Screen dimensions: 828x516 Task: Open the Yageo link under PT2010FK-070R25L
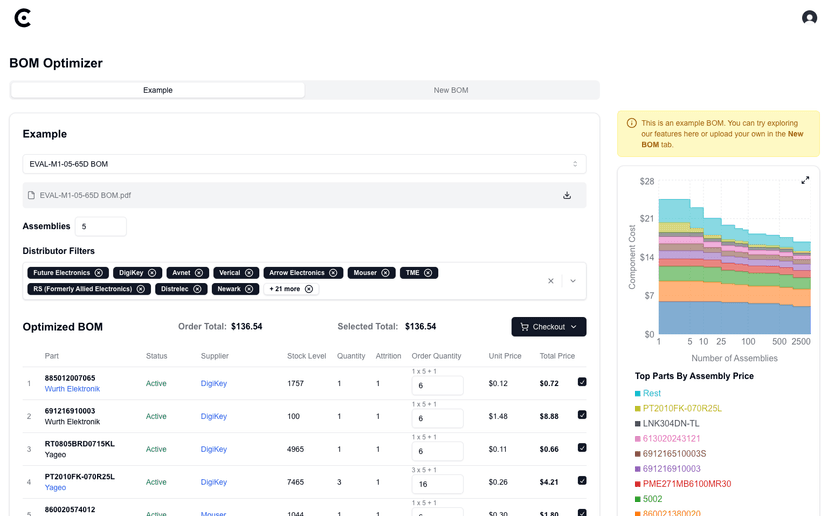[55, 487]
